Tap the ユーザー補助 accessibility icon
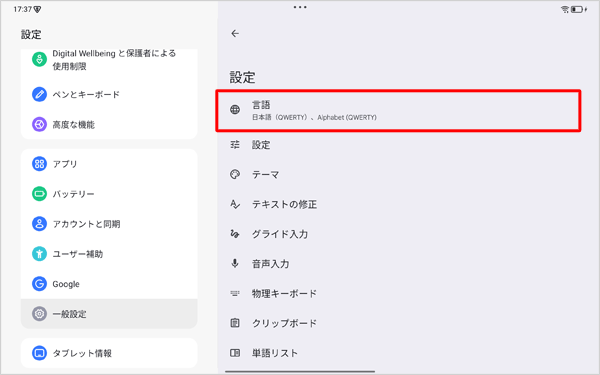Viewport: 600px width, 375px height. click(x=39, y=254)
